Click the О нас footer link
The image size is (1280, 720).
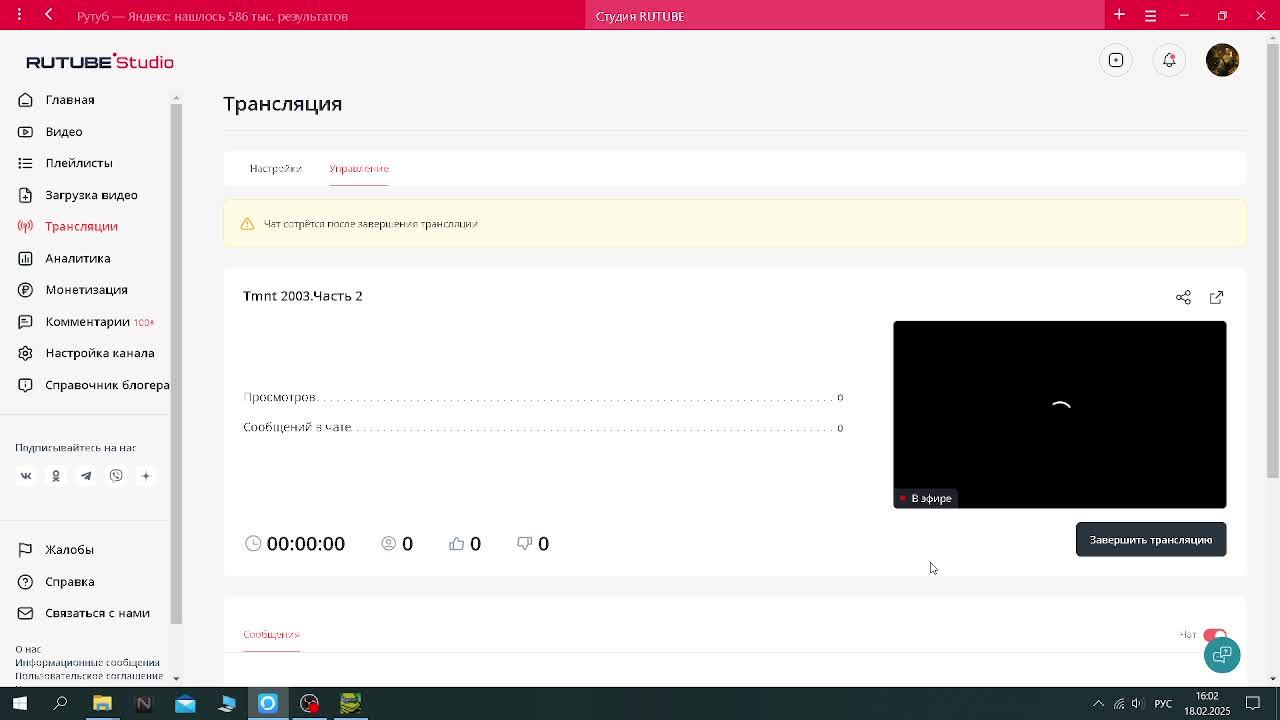28,649
